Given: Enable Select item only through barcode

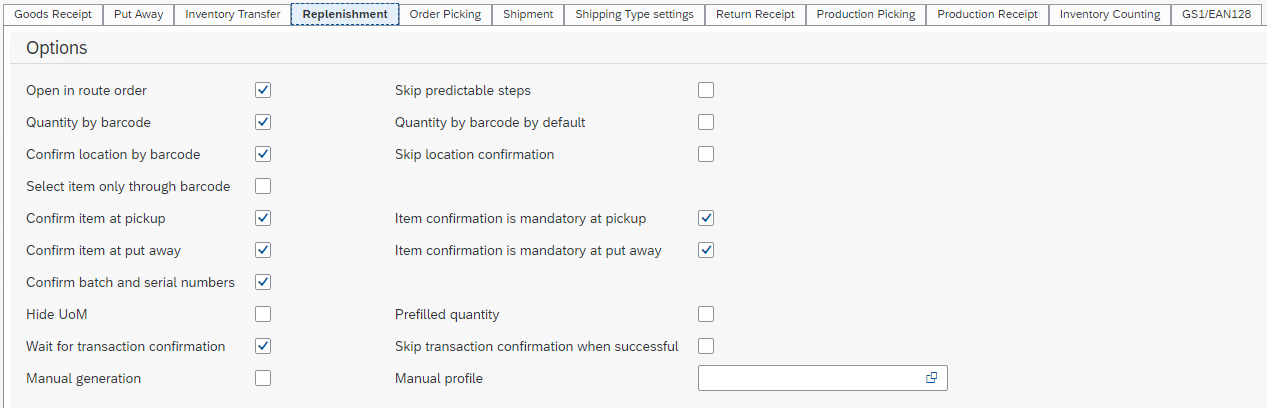Looking at the screenshot, I should (263, 186).
